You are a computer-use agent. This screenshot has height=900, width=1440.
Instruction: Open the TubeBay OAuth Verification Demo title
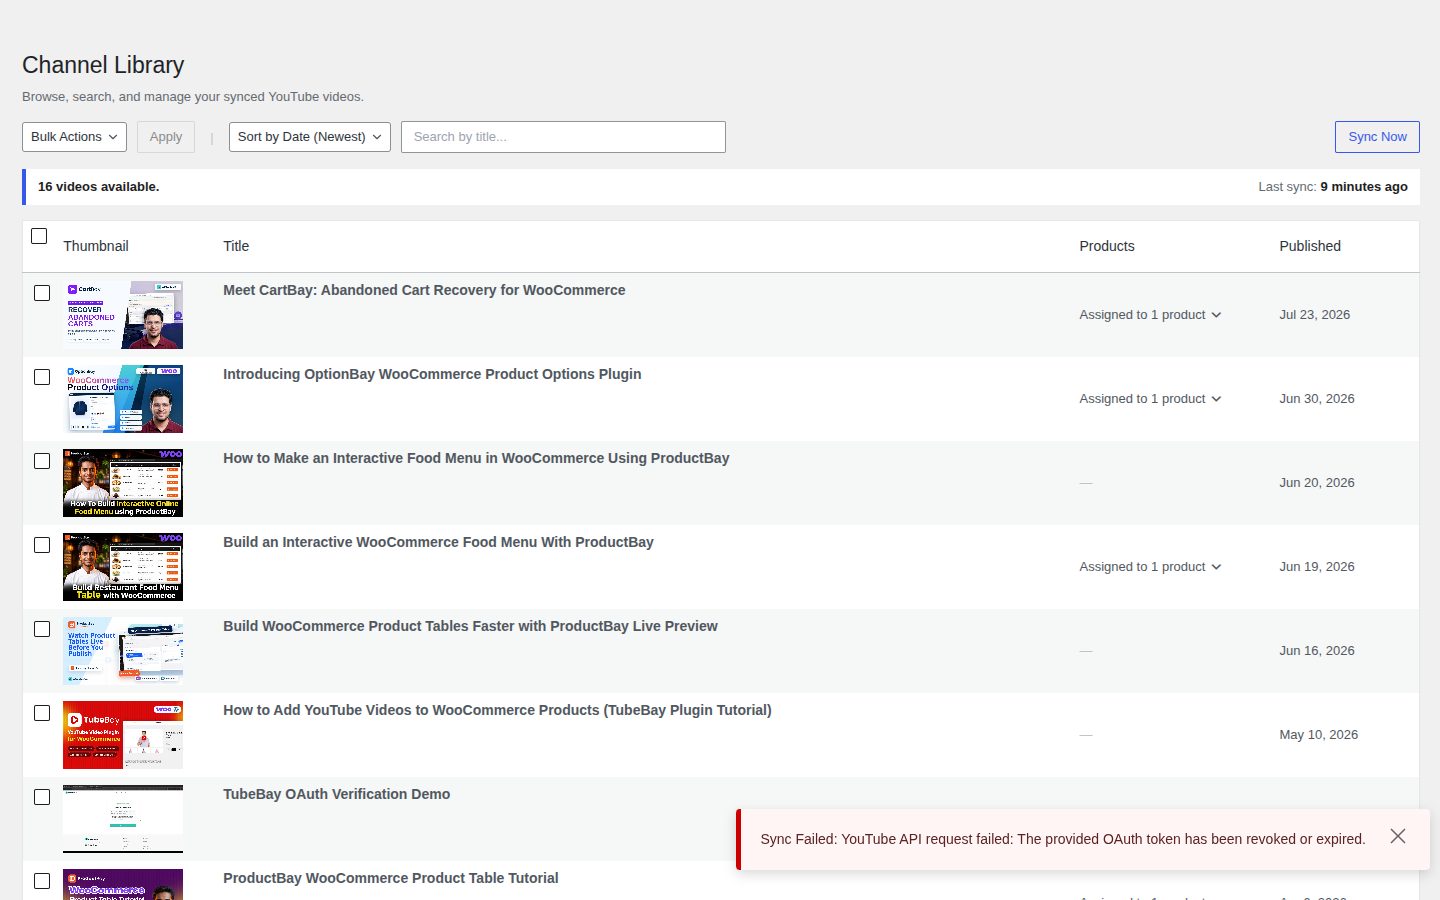pyautogui.click(x=336, y=794)
